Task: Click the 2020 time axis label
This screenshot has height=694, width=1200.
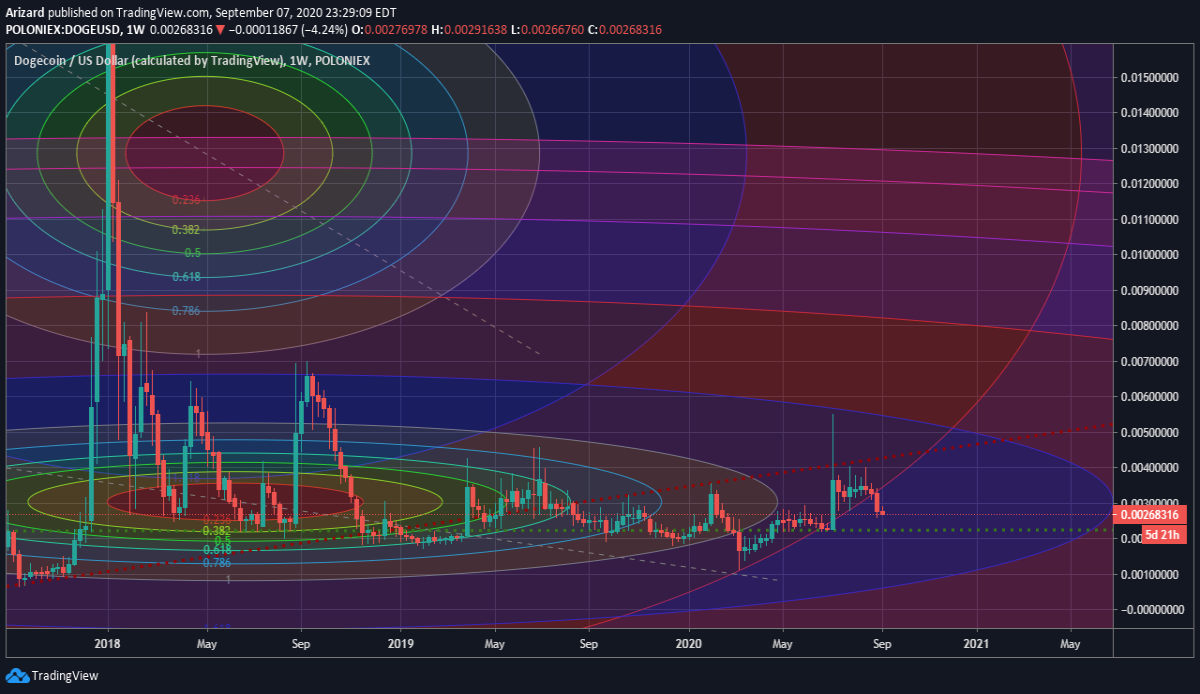Action: pyautogui.click(x=689, y=645)
